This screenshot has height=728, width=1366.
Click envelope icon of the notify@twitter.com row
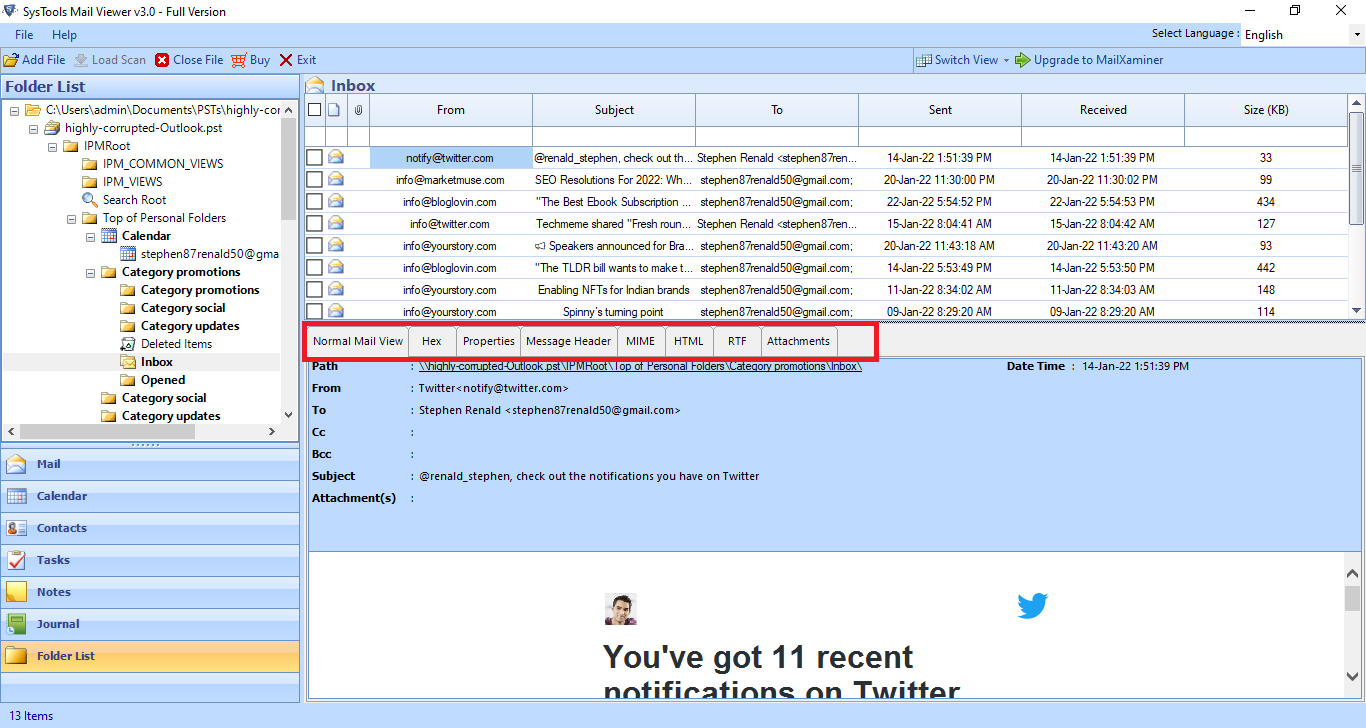[x=336, y=157]
